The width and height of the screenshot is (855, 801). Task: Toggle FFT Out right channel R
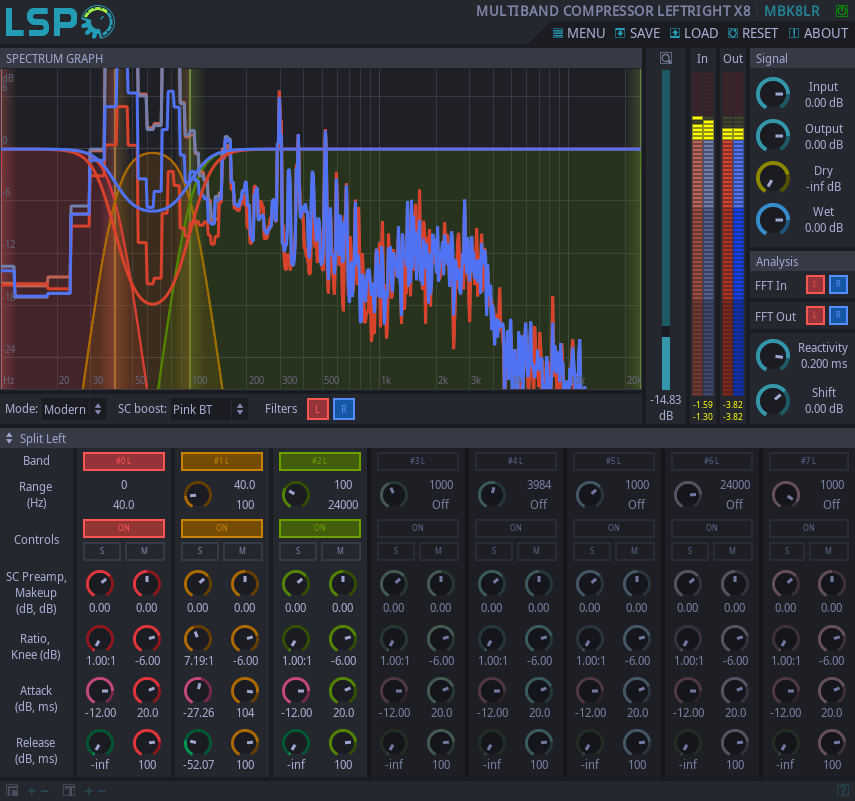838,316
